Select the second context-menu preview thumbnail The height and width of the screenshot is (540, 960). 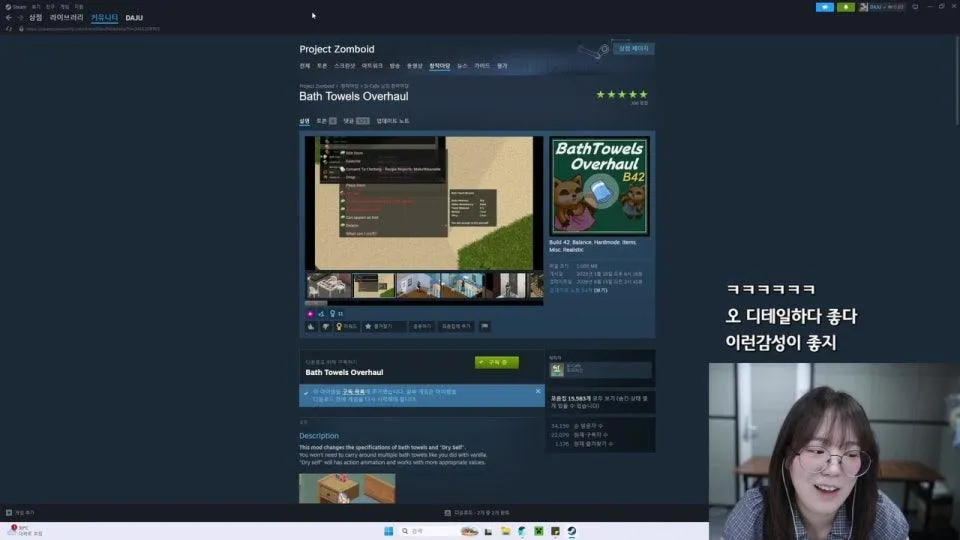tap(373, 285)
